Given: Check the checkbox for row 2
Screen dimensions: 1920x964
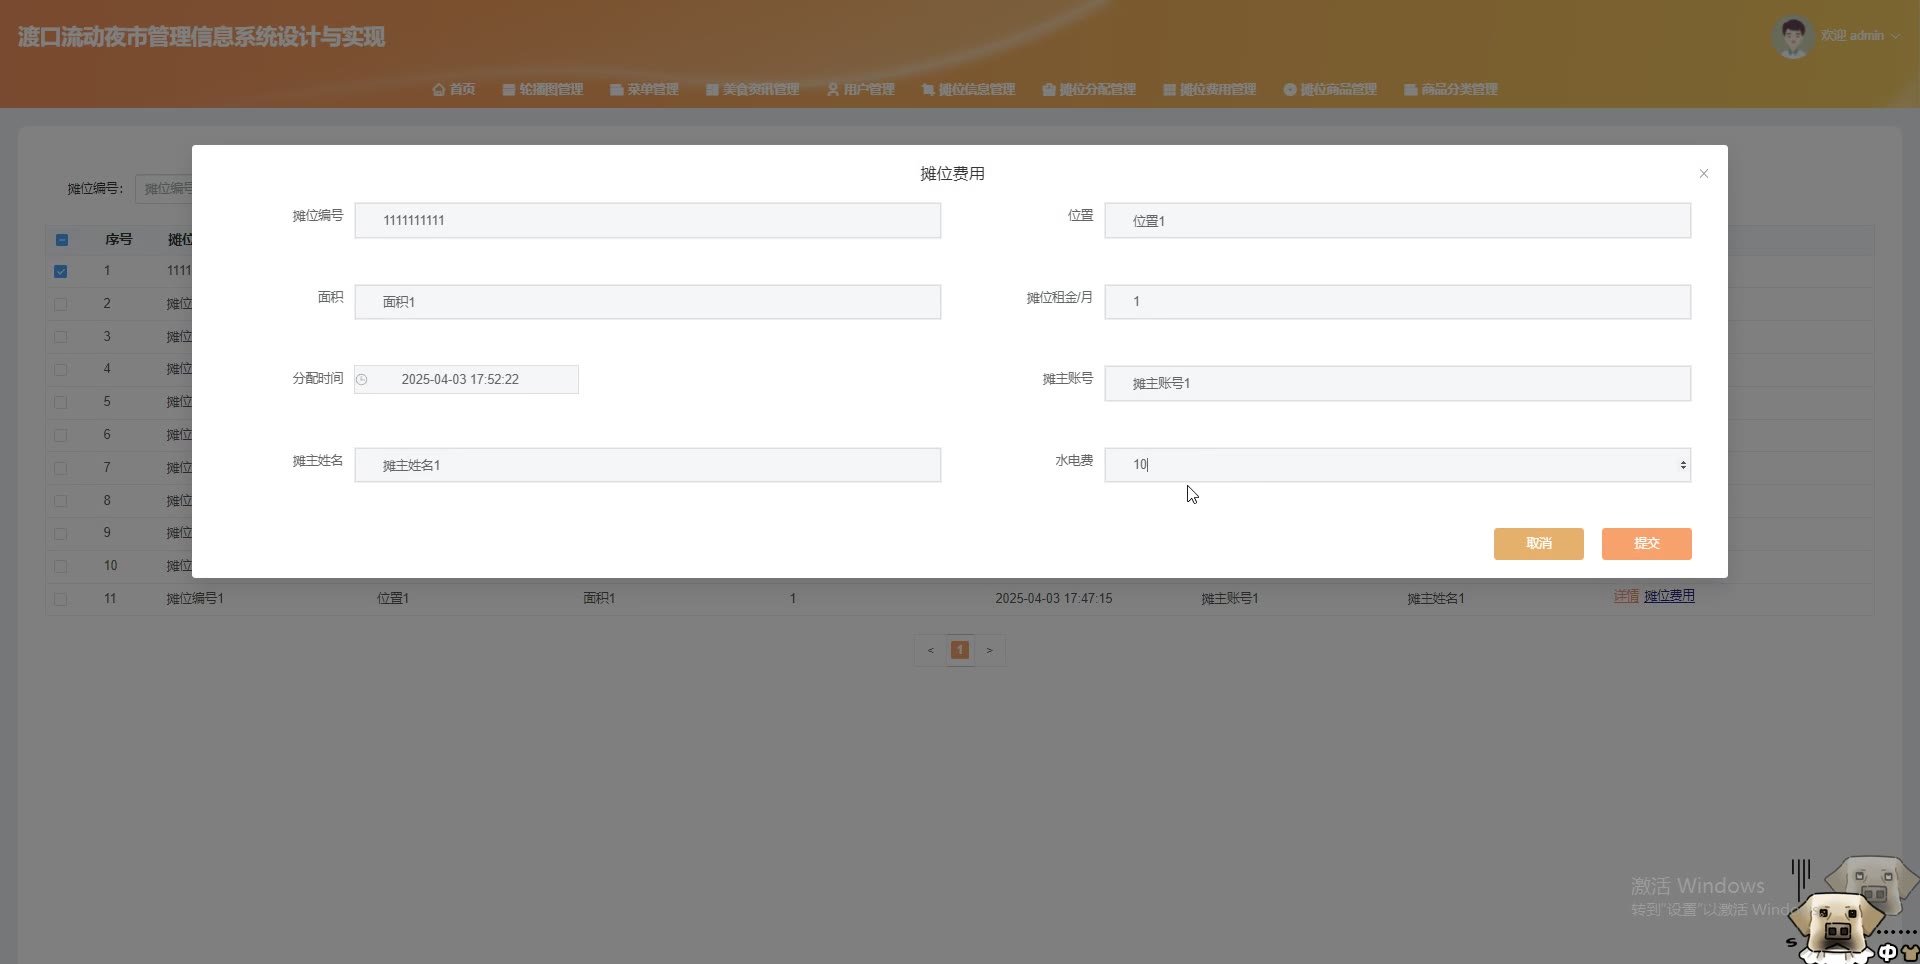Looking at the screenshot, I should click(61, 304).
